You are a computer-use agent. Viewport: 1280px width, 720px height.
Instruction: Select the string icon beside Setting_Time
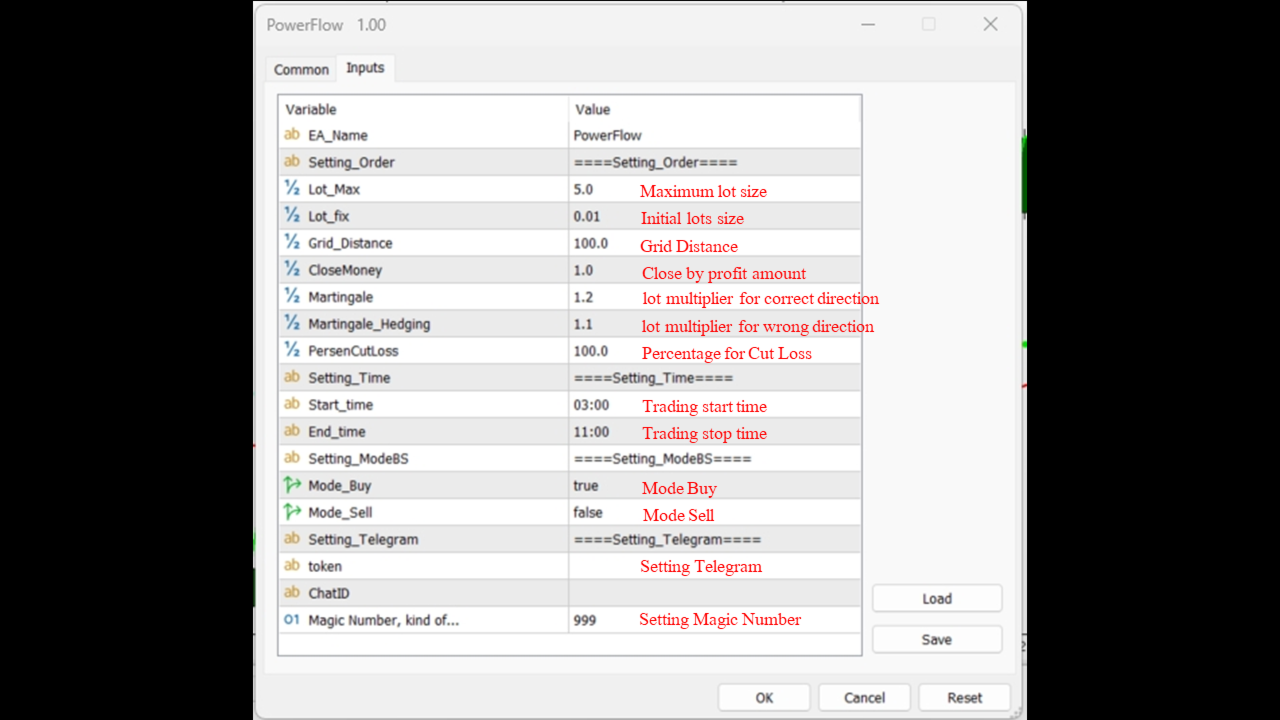click(x=292, y=378)
